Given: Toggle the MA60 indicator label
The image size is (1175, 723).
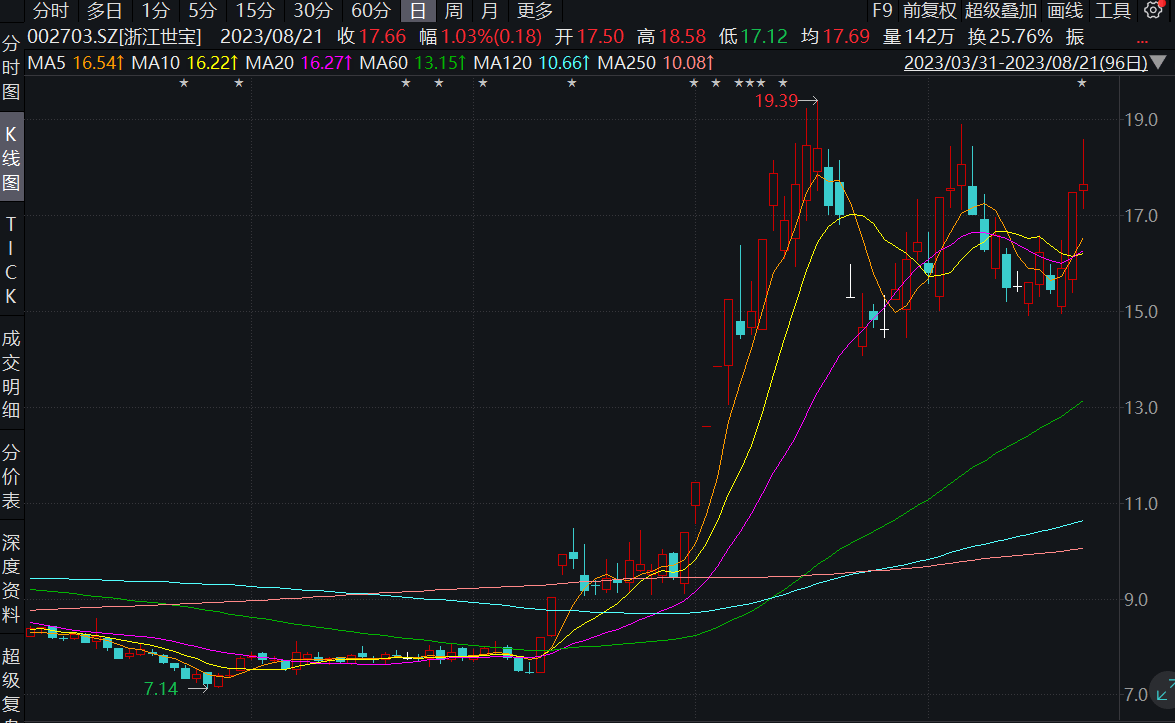Looking at the screenshot, I should 413,63.
